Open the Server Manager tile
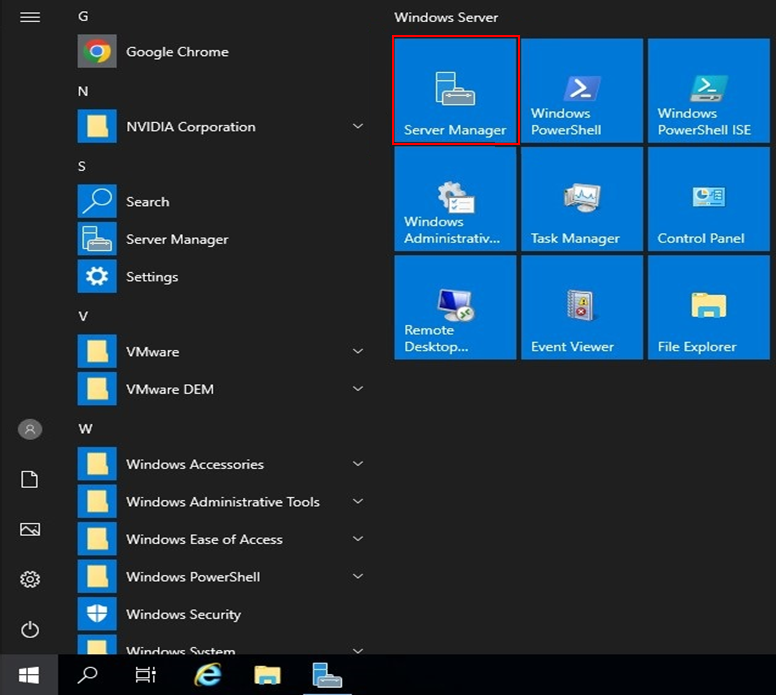 click(455, 91)
